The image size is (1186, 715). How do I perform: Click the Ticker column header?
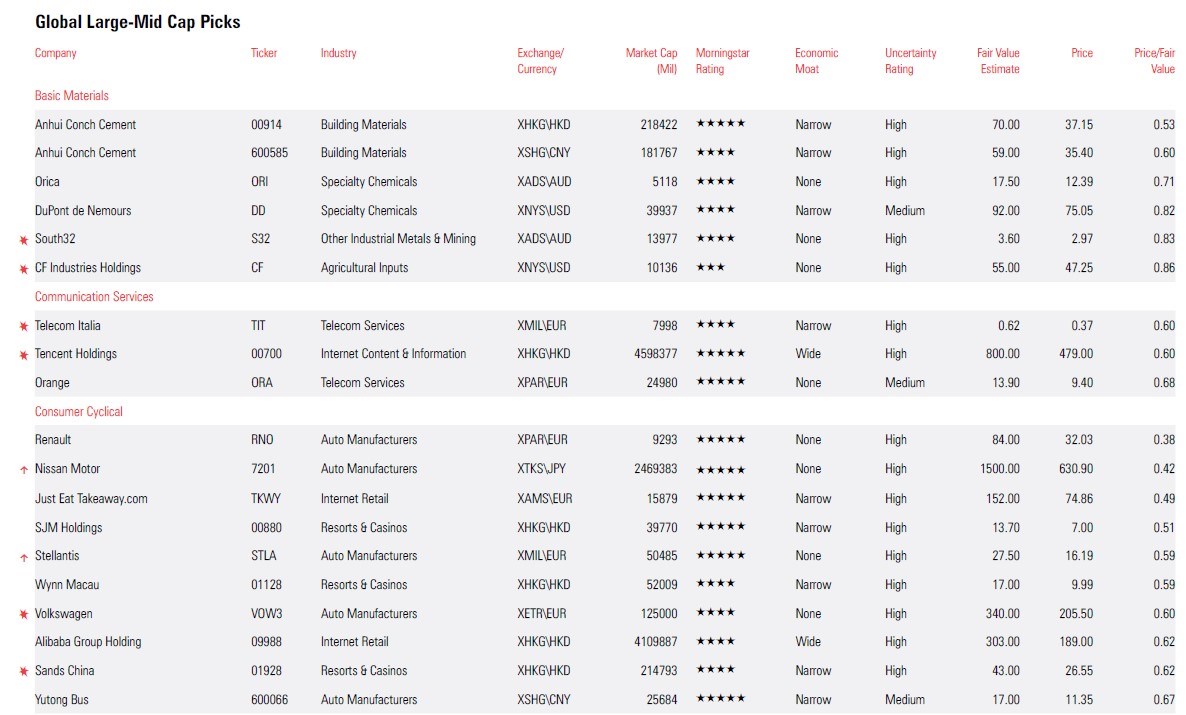(x=264, y=53)
